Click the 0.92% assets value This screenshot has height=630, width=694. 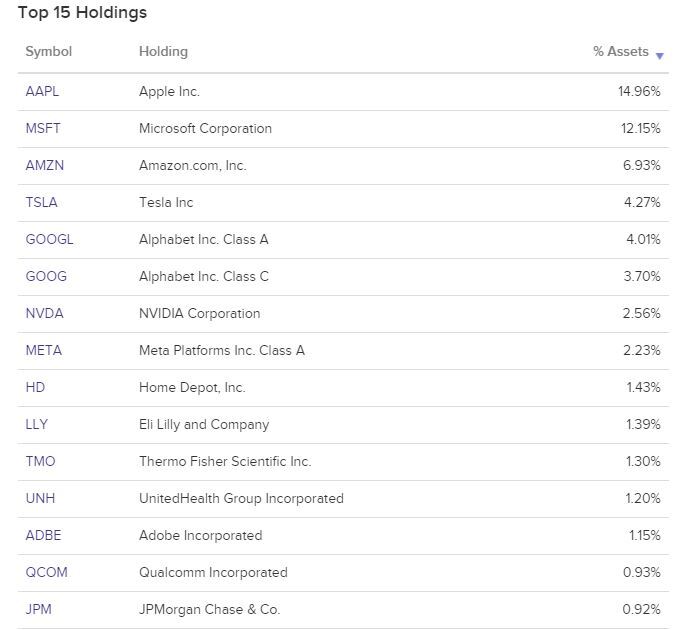click(641, 609)
